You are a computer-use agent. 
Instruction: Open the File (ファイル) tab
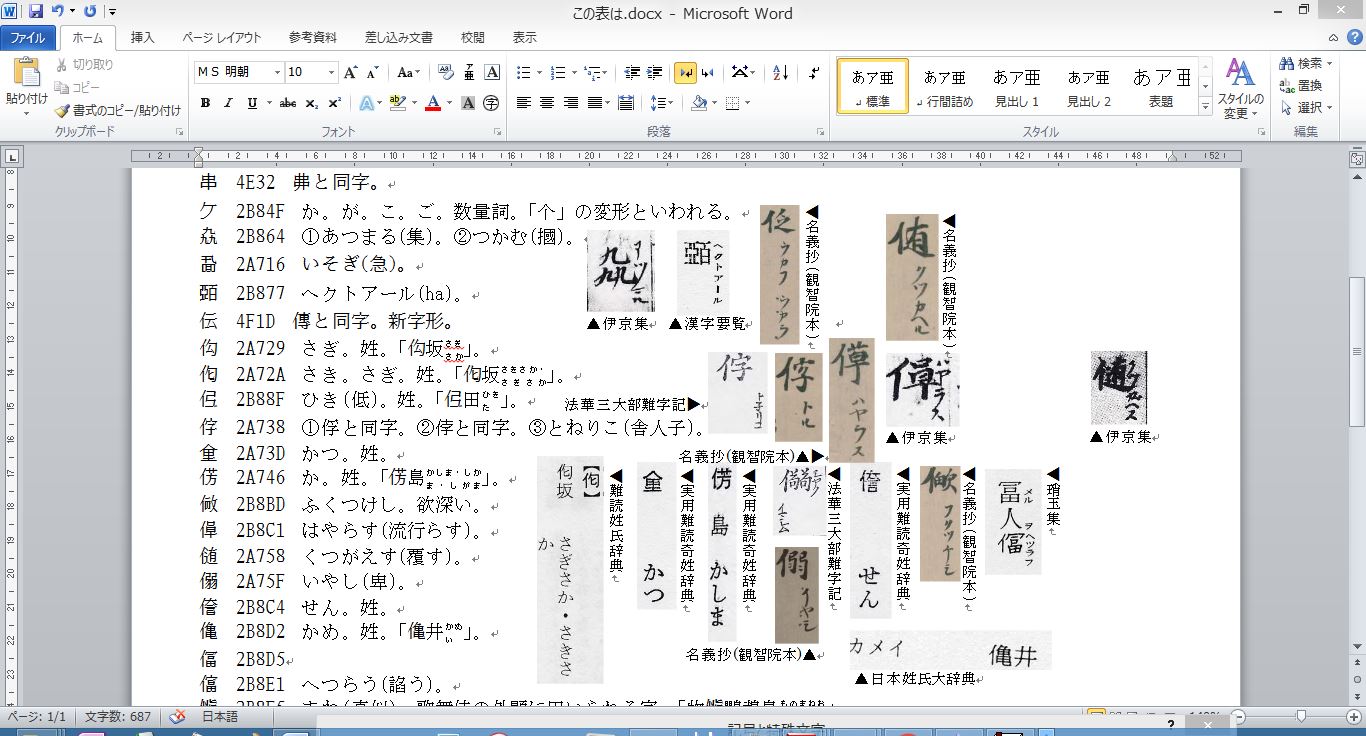coord(27,38)
